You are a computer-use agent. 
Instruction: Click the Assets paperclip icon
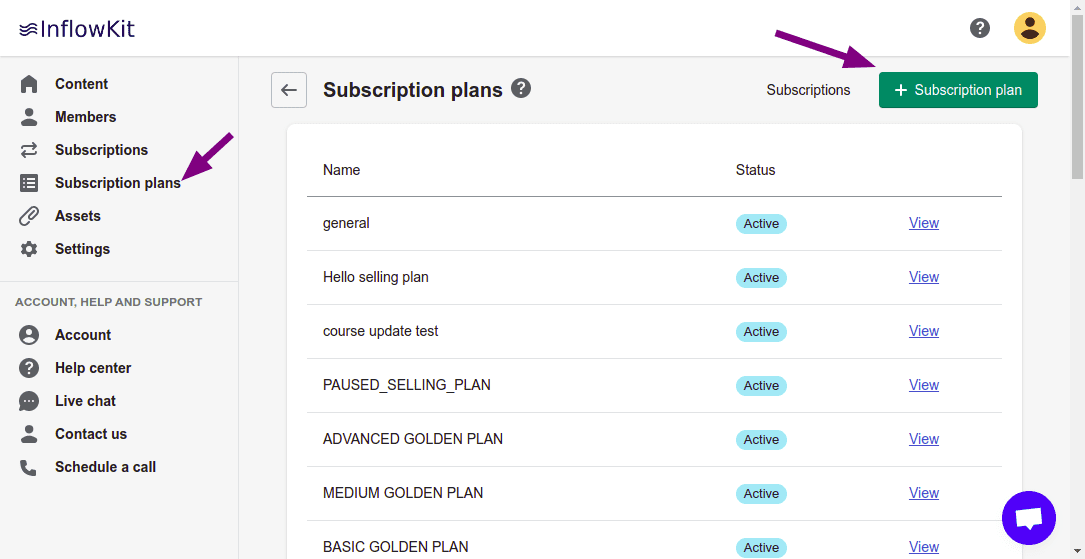(29, 216)
